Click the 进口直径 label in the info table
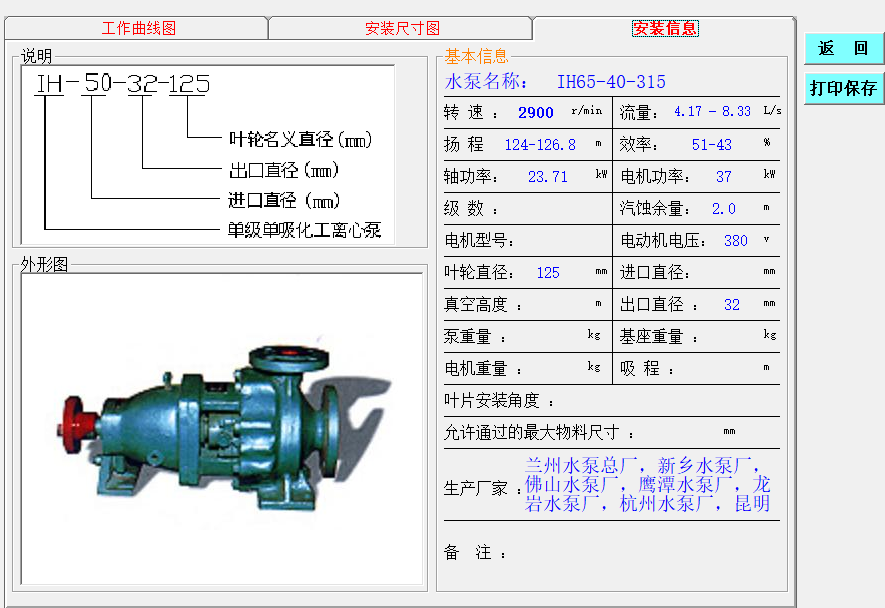 pos(655,273)
